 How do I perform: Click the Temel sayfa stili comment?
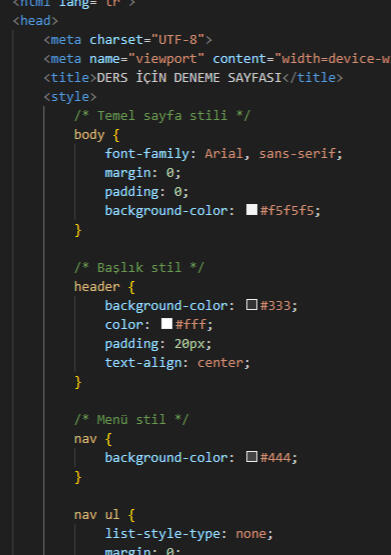point(162,116)
